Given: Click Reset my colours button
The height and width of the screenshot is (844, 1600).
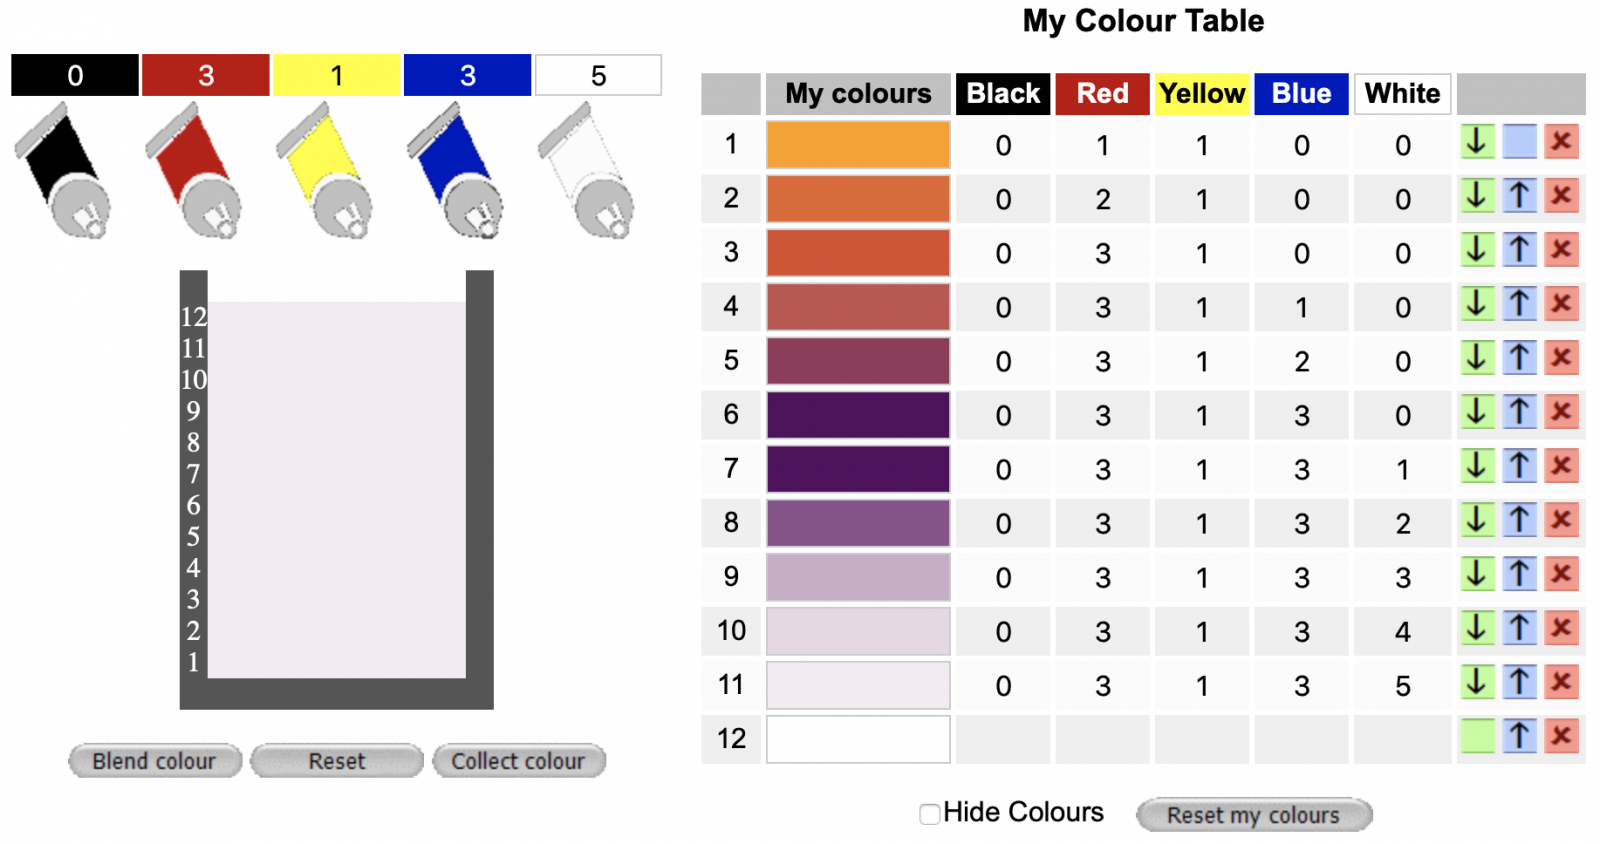Looking at the screenshot, I should 1253,815.
